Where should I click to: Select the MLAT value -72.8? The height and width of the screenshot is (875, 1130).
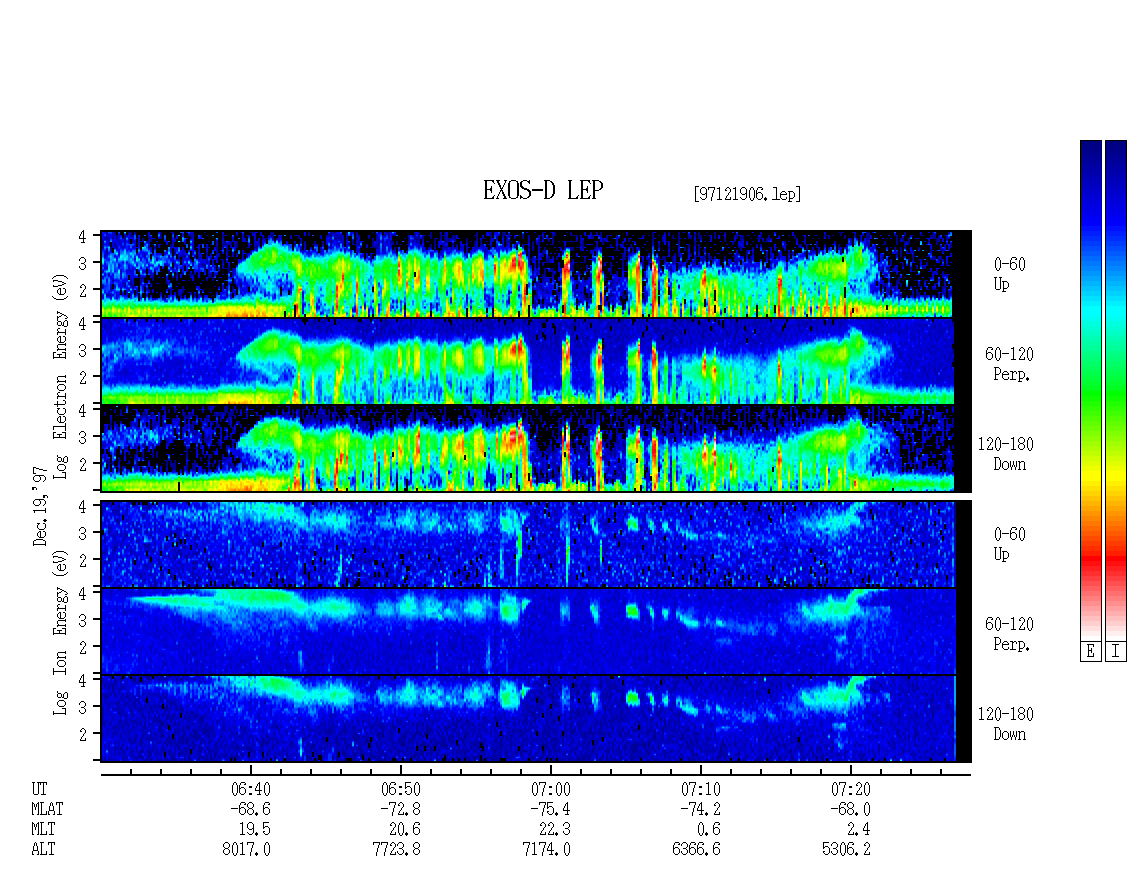click(x=401, y=809)
